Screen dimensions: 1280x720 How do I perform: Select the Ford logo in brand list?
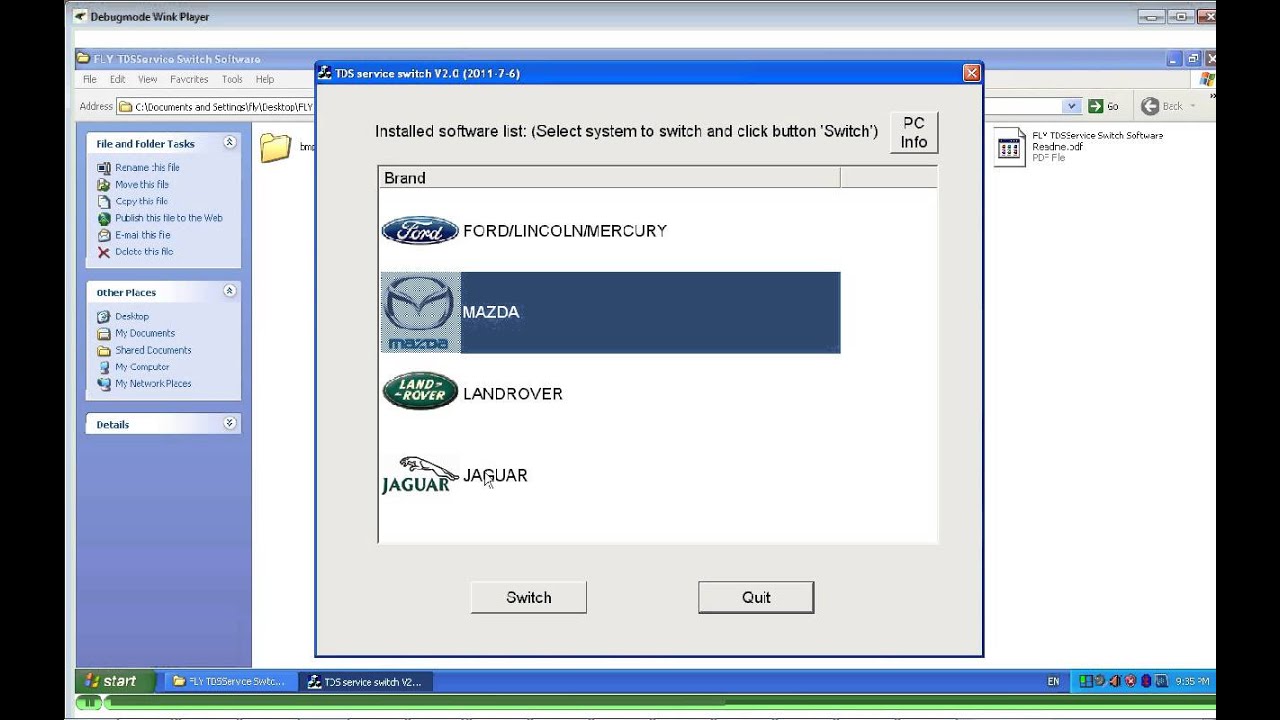(420, 231)
